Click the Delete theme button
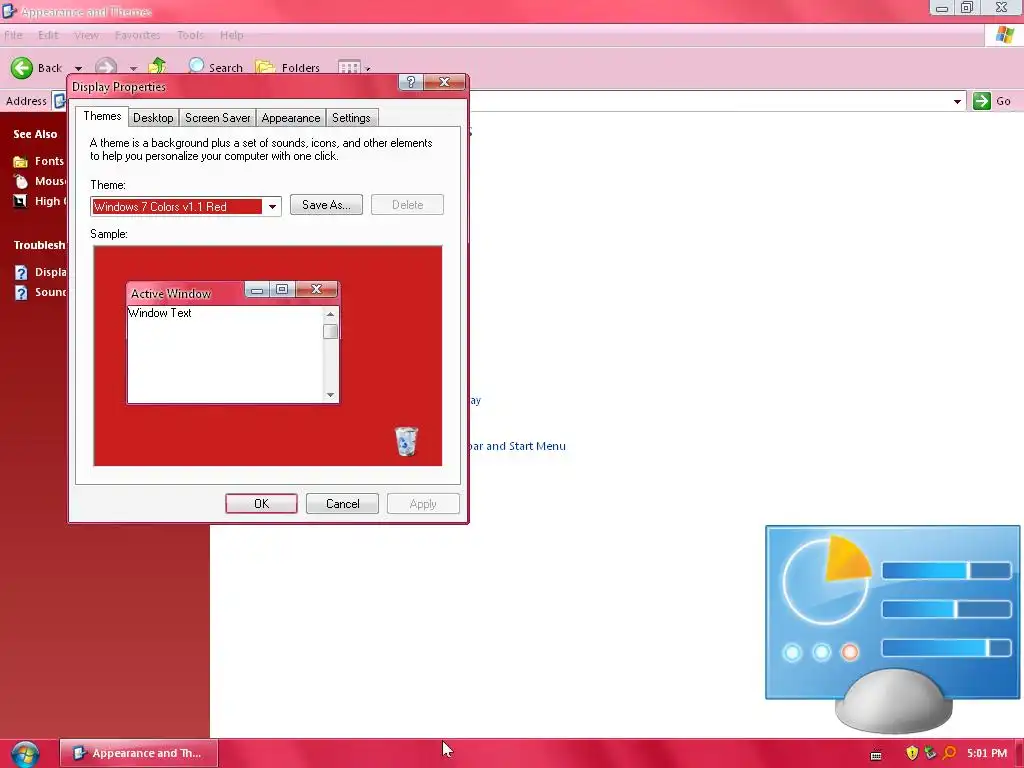This screenshot has width=1024, height=768. pyautogui.click(x=408, y=204)
